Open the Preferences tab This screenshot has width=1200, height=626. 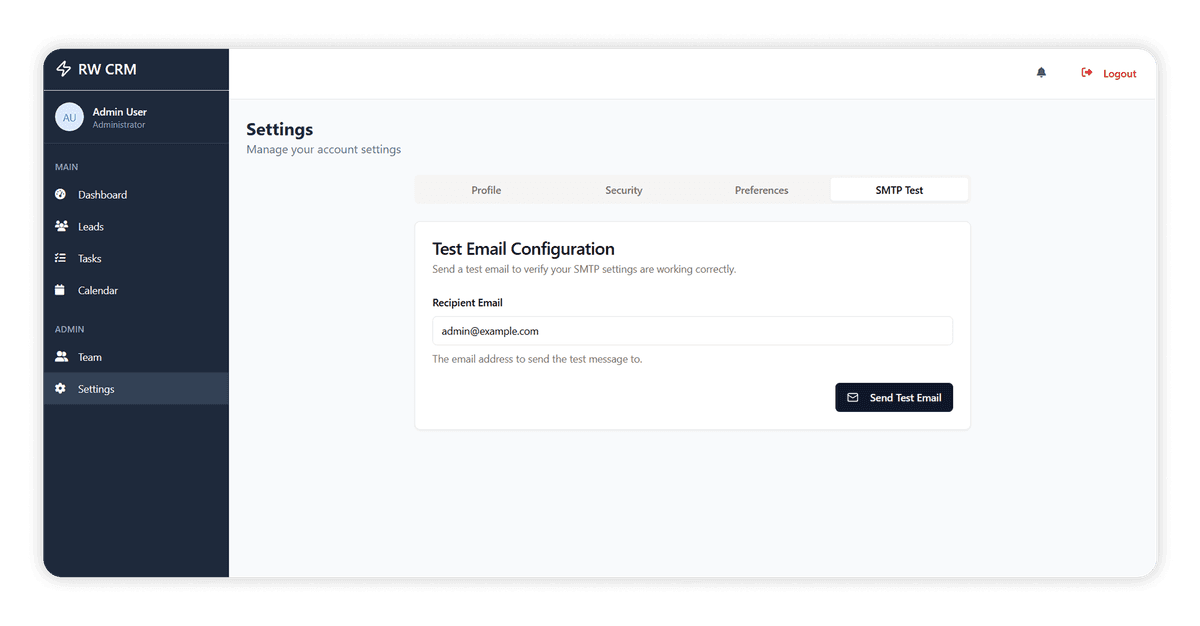pos(761,190)
